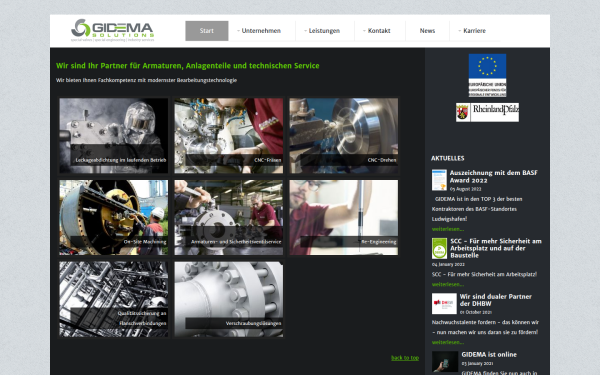Image resolution: width=600 pixels, height=375 pixels.
Task: Open the Re-Engineering image tile
Action: 344,217
